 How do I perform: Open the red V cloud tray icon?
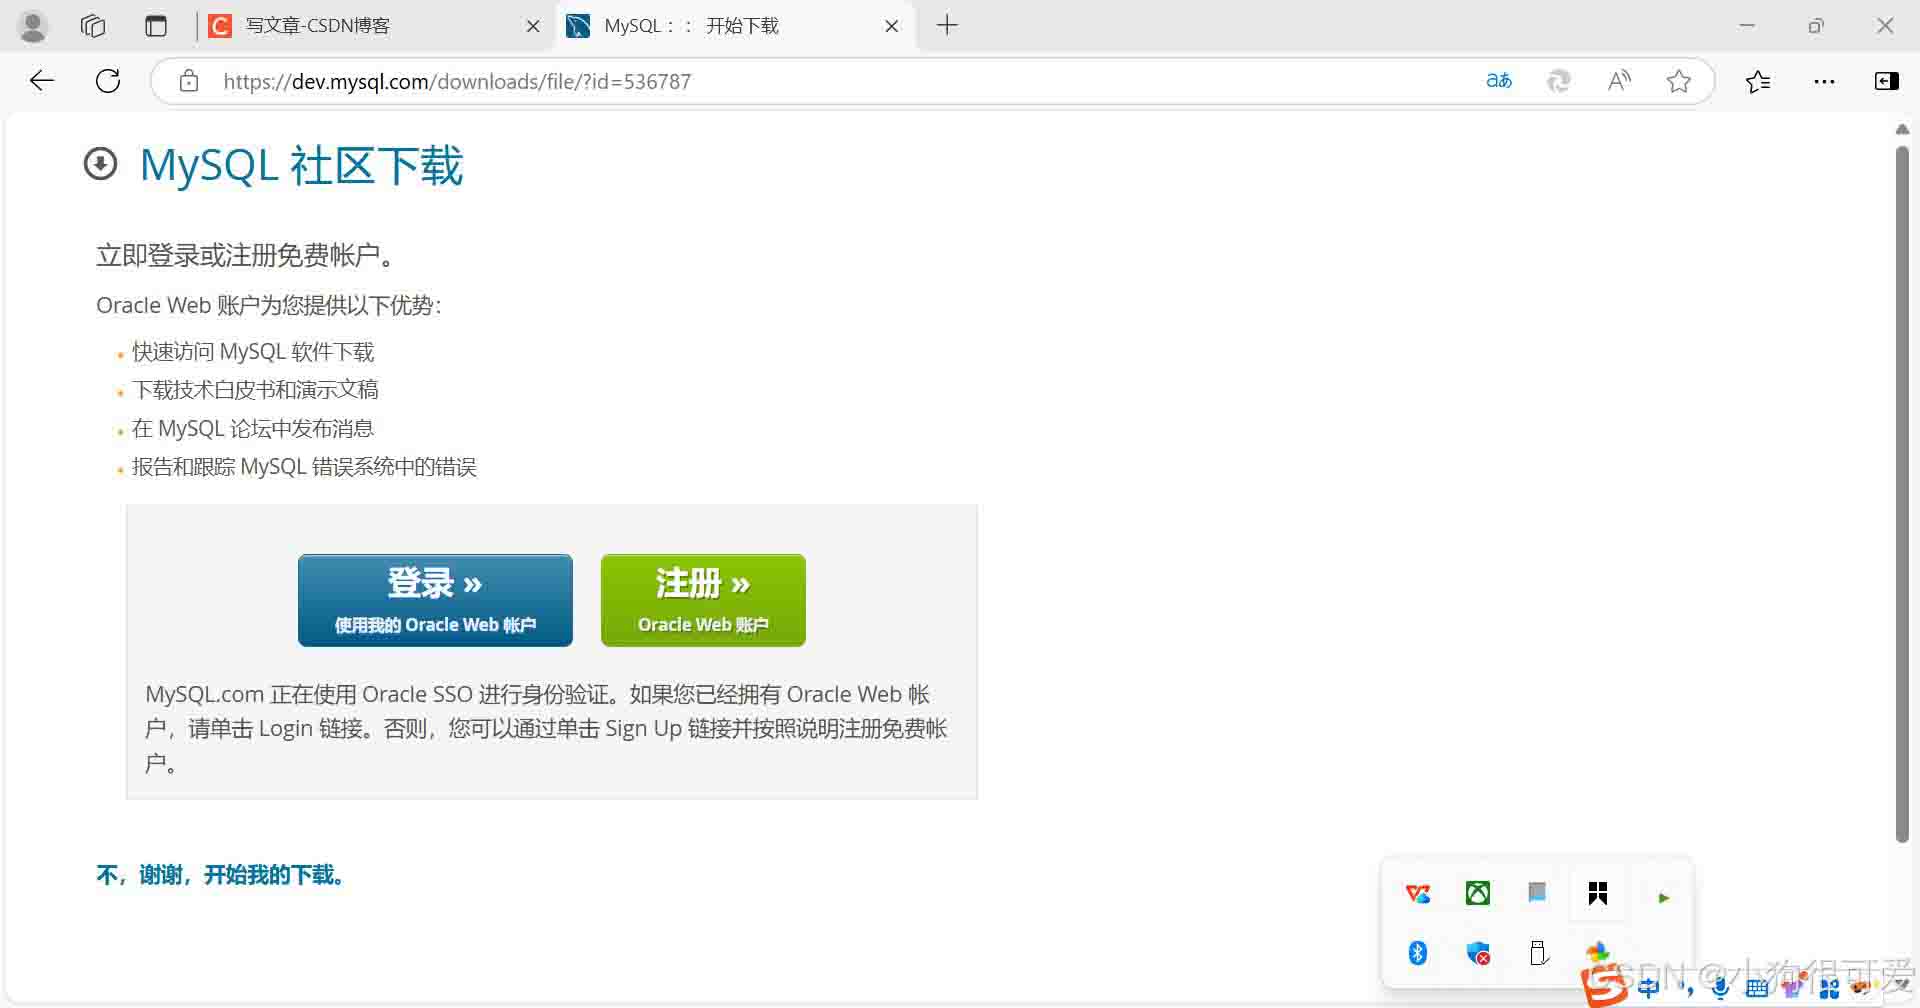click(1418, 894)
